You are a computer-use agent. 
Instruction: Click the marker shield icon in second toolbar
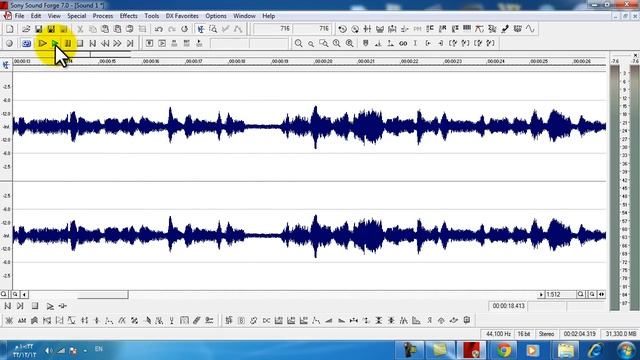[365, 43]
